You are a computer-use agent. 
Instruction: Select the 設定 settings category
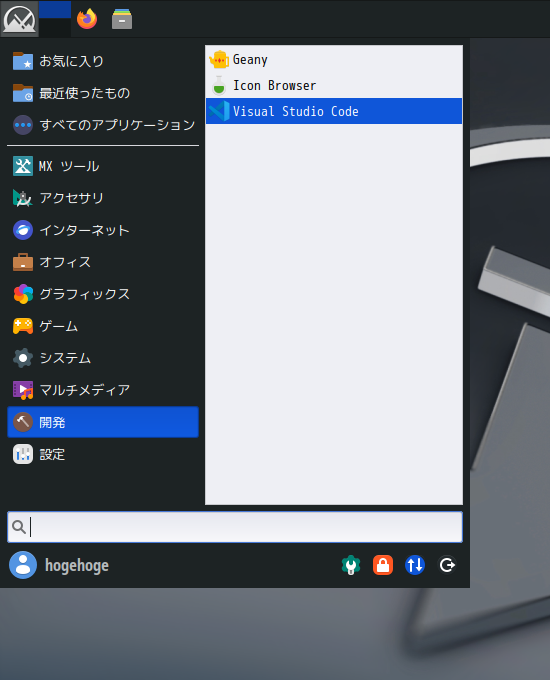[103, 454]
